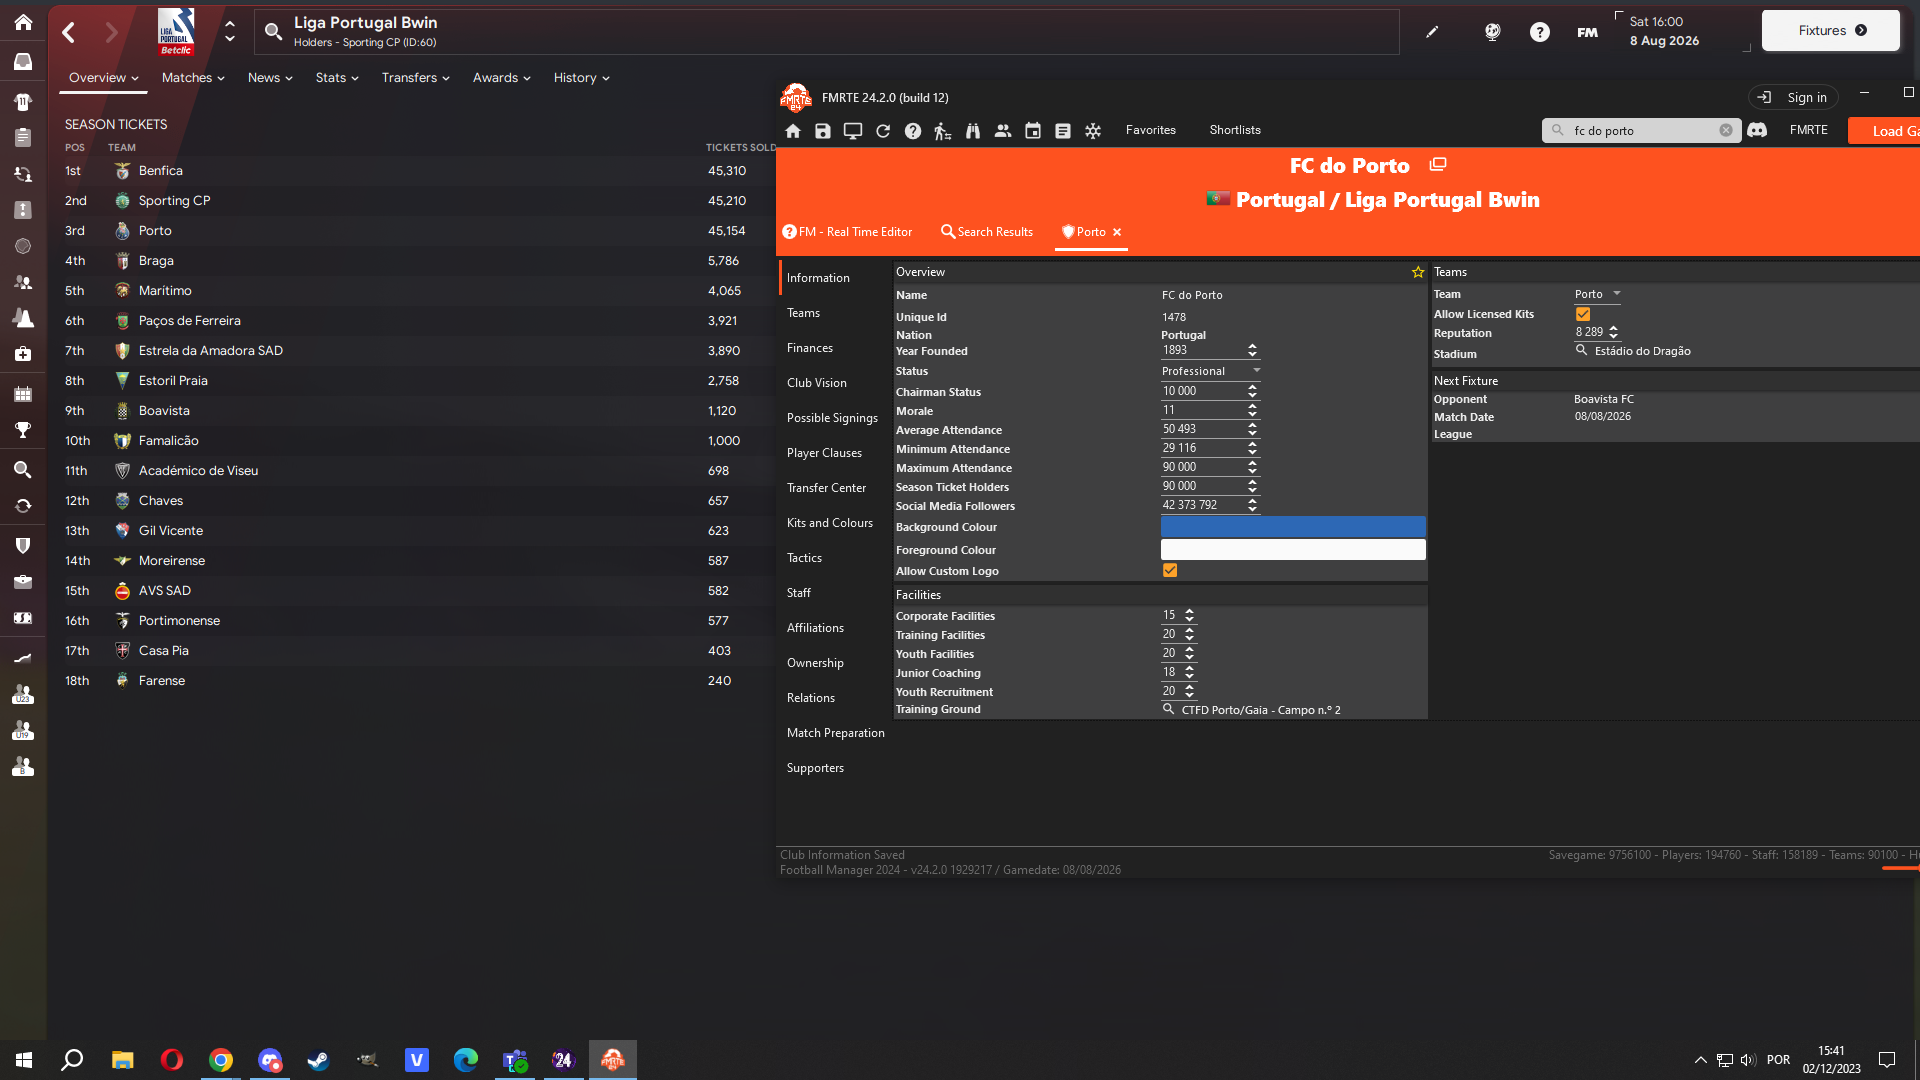Adjust Season Ticket Holders stepper arrows
The width and height of the screenshot is (1920, 1080).
tap(1252, 486)
